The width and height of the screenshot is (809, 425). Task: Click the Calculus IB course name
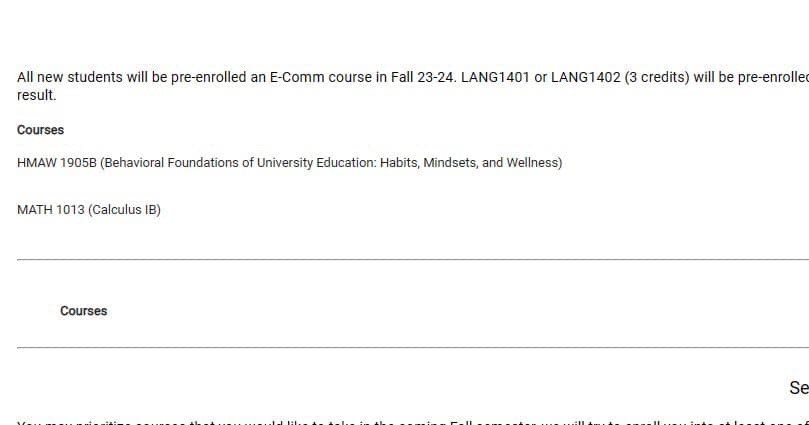click(125, 210)
